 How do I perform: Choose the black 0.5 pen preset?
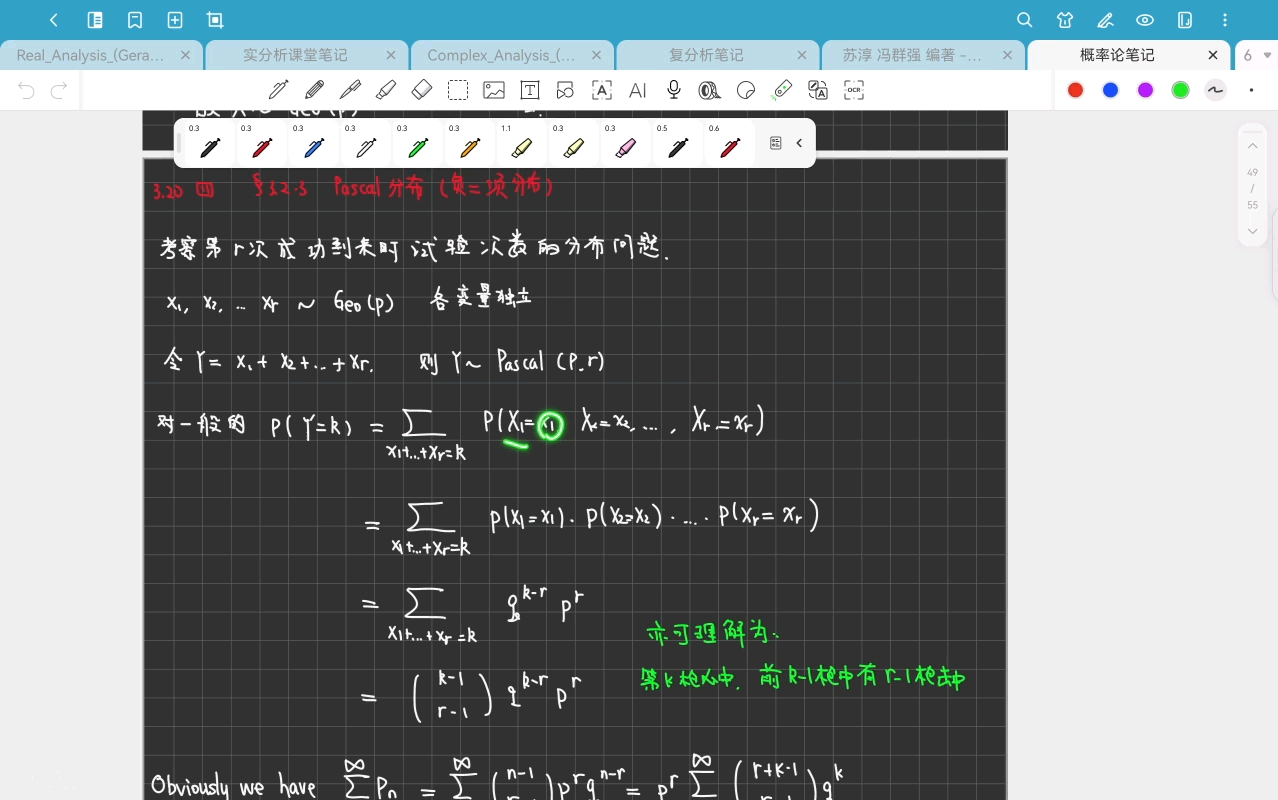coord(678,144)
